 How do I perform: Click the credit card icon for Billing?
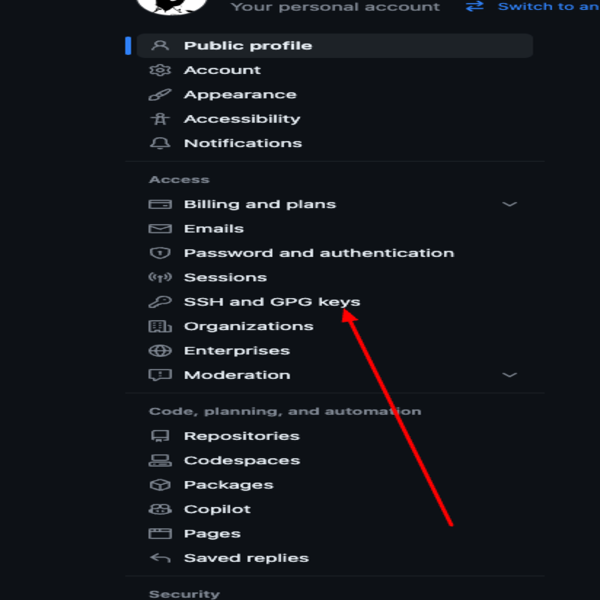point(160,204)
